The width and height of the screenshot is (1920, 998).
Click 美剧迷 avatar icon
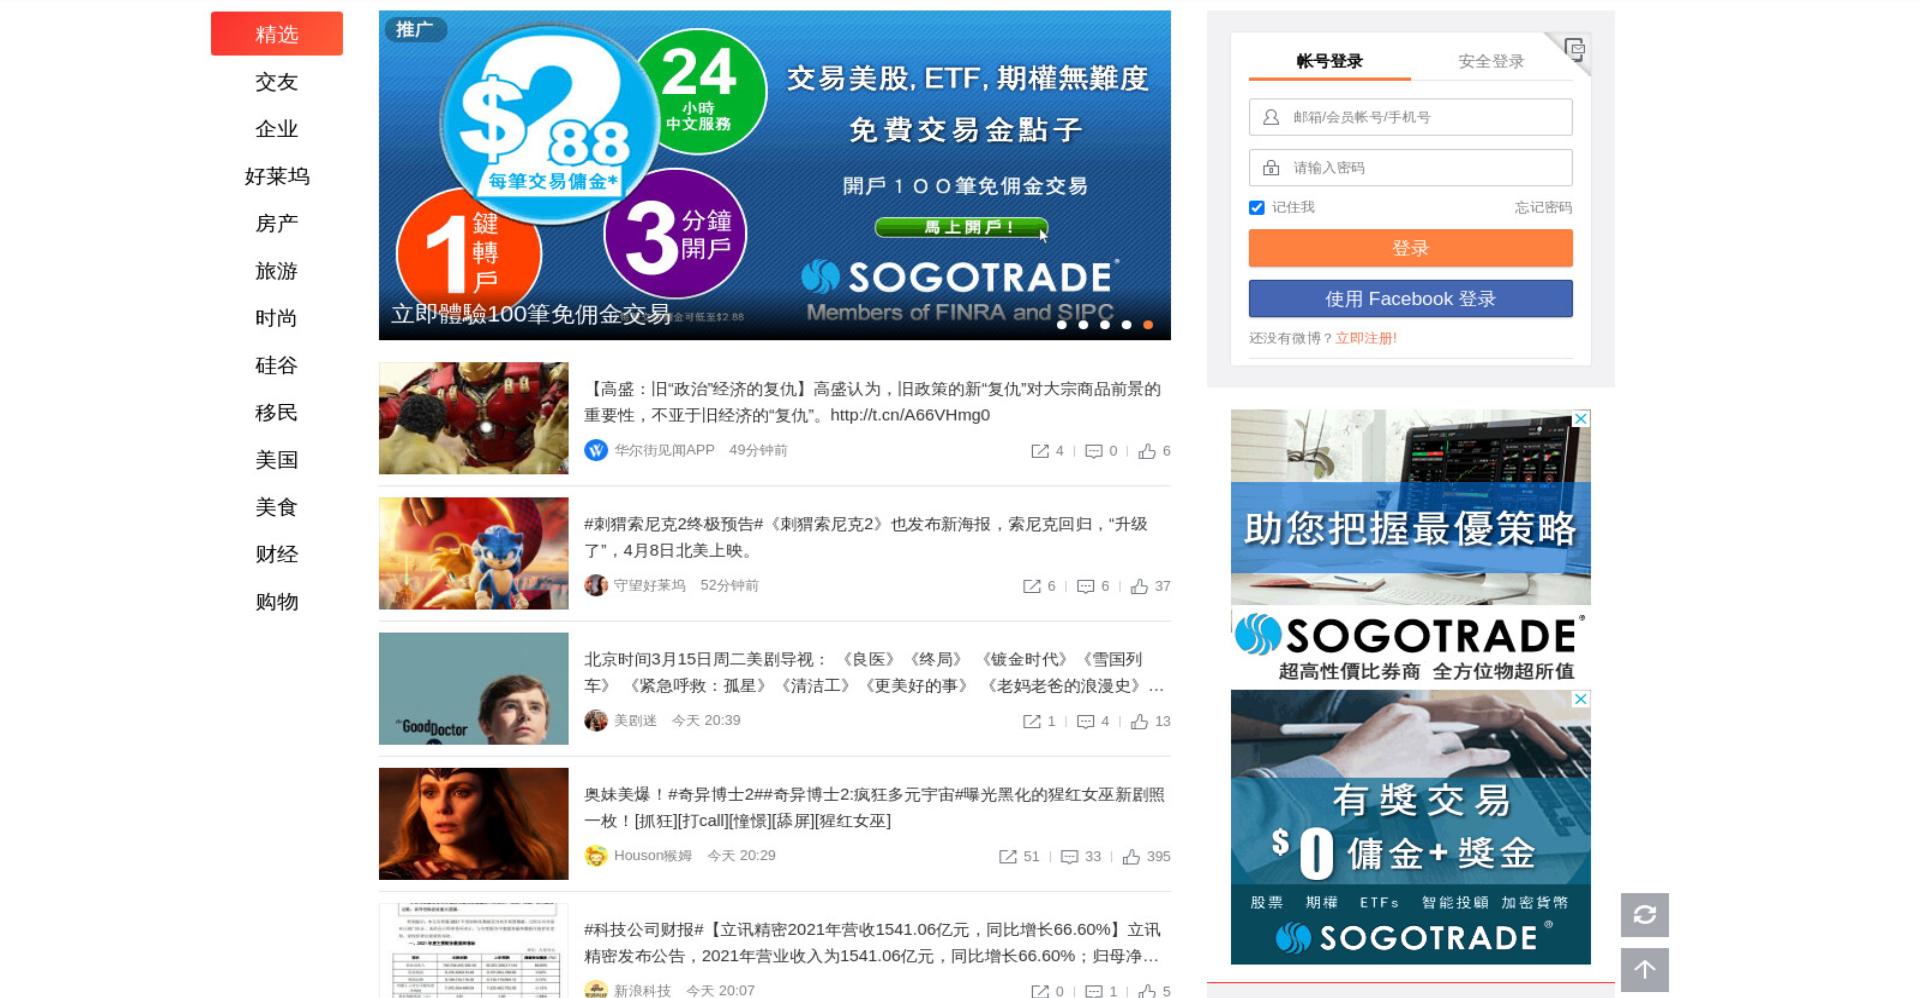pyautogui.click(x=596, y=720)
